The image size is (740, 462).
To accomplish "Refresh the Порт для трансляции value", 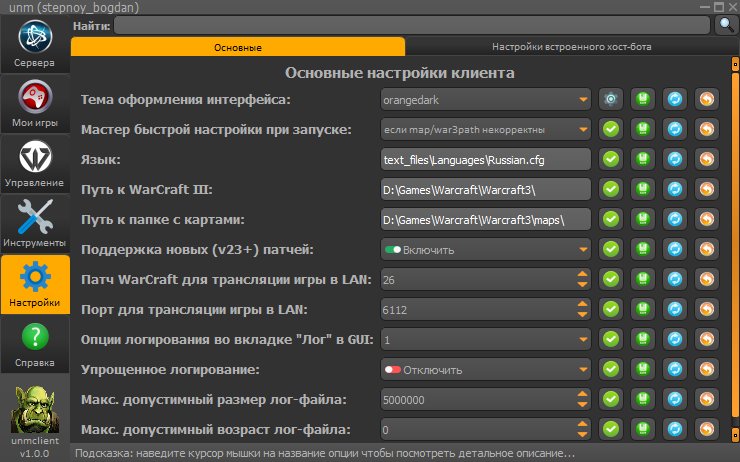I will click(675, 309).
